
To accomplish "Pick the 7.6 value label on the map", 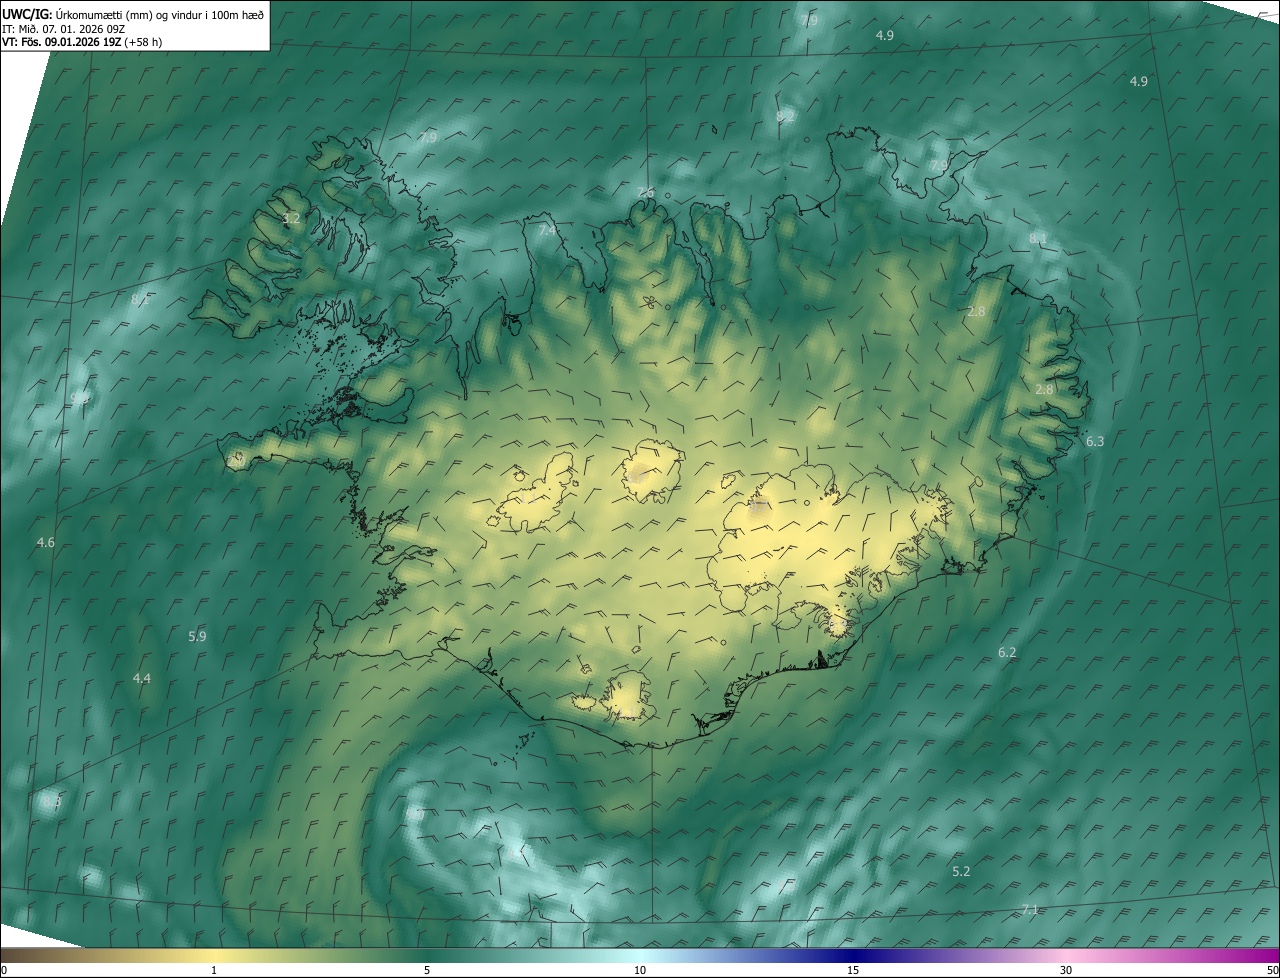I will [646, 193].
